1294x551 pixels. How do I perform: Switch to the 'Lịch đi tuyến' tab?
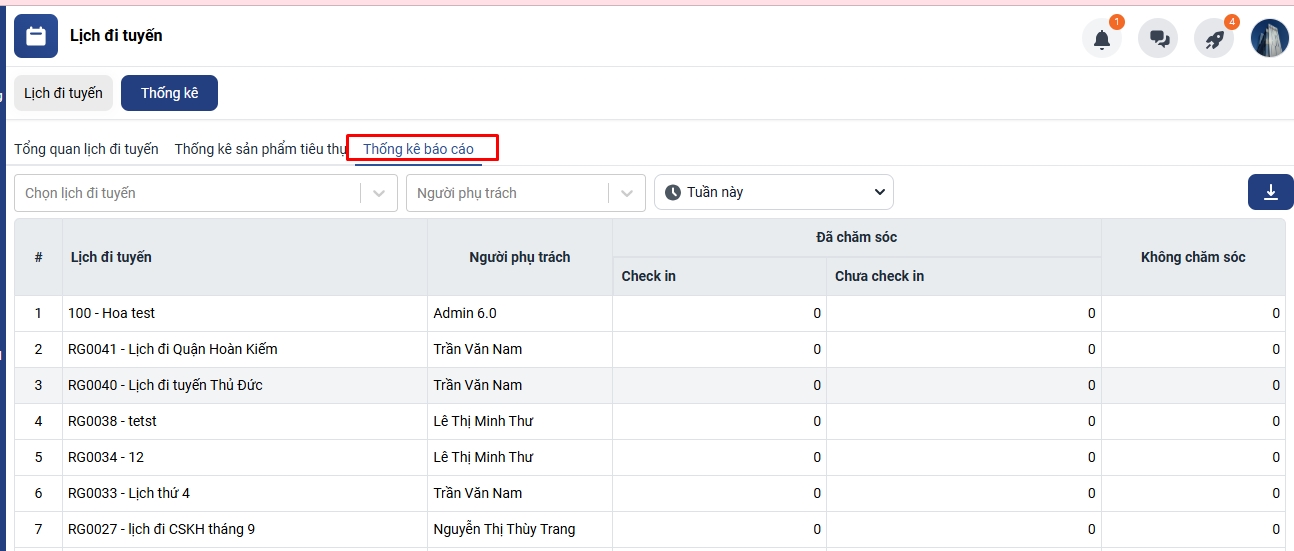pos(63,93)
